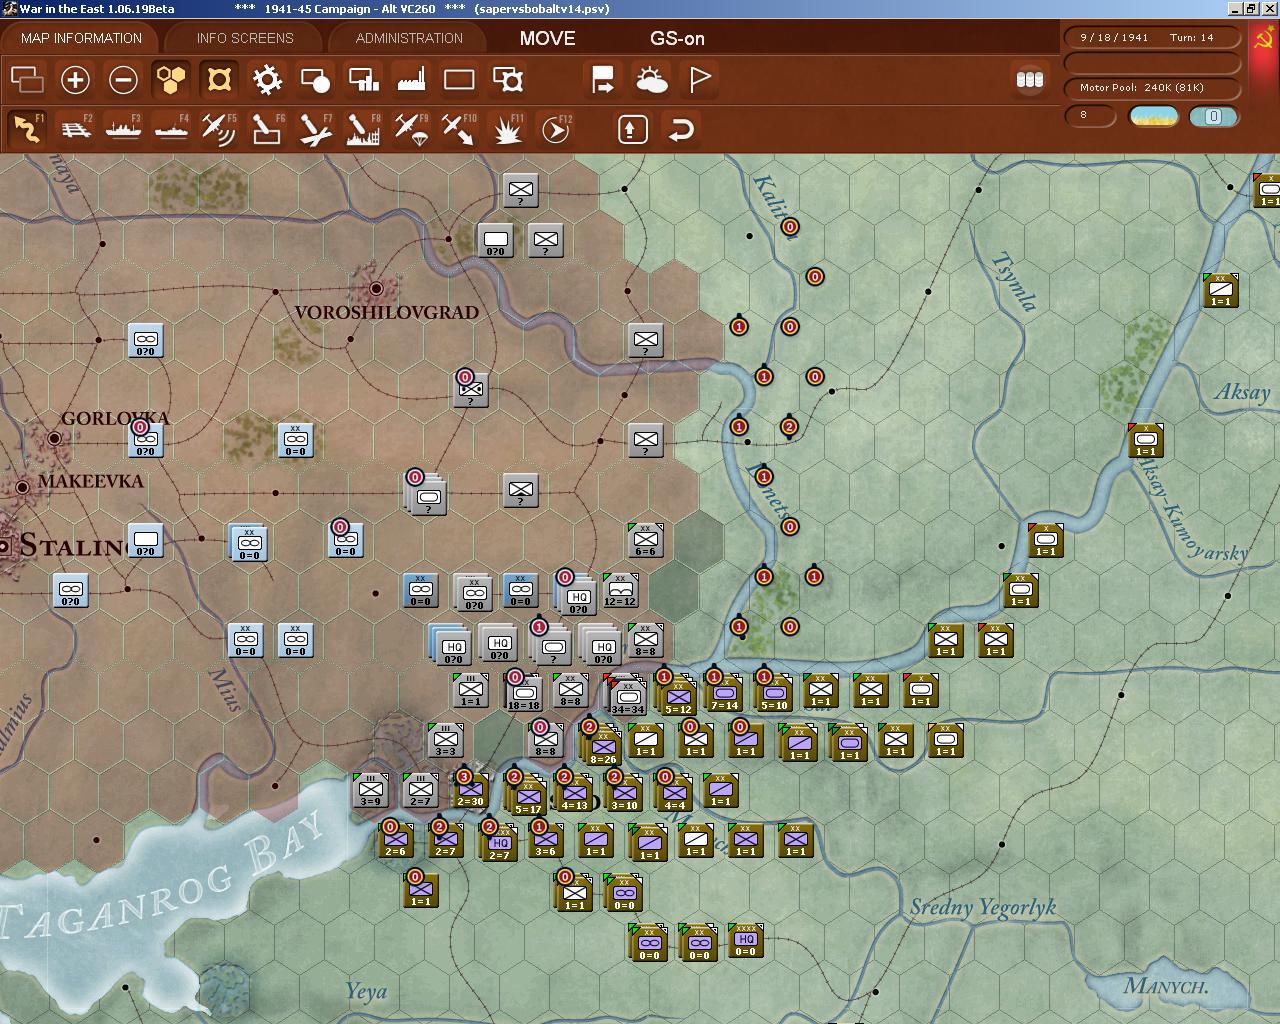Click the rectangle with circle icon

pos(315,79)
